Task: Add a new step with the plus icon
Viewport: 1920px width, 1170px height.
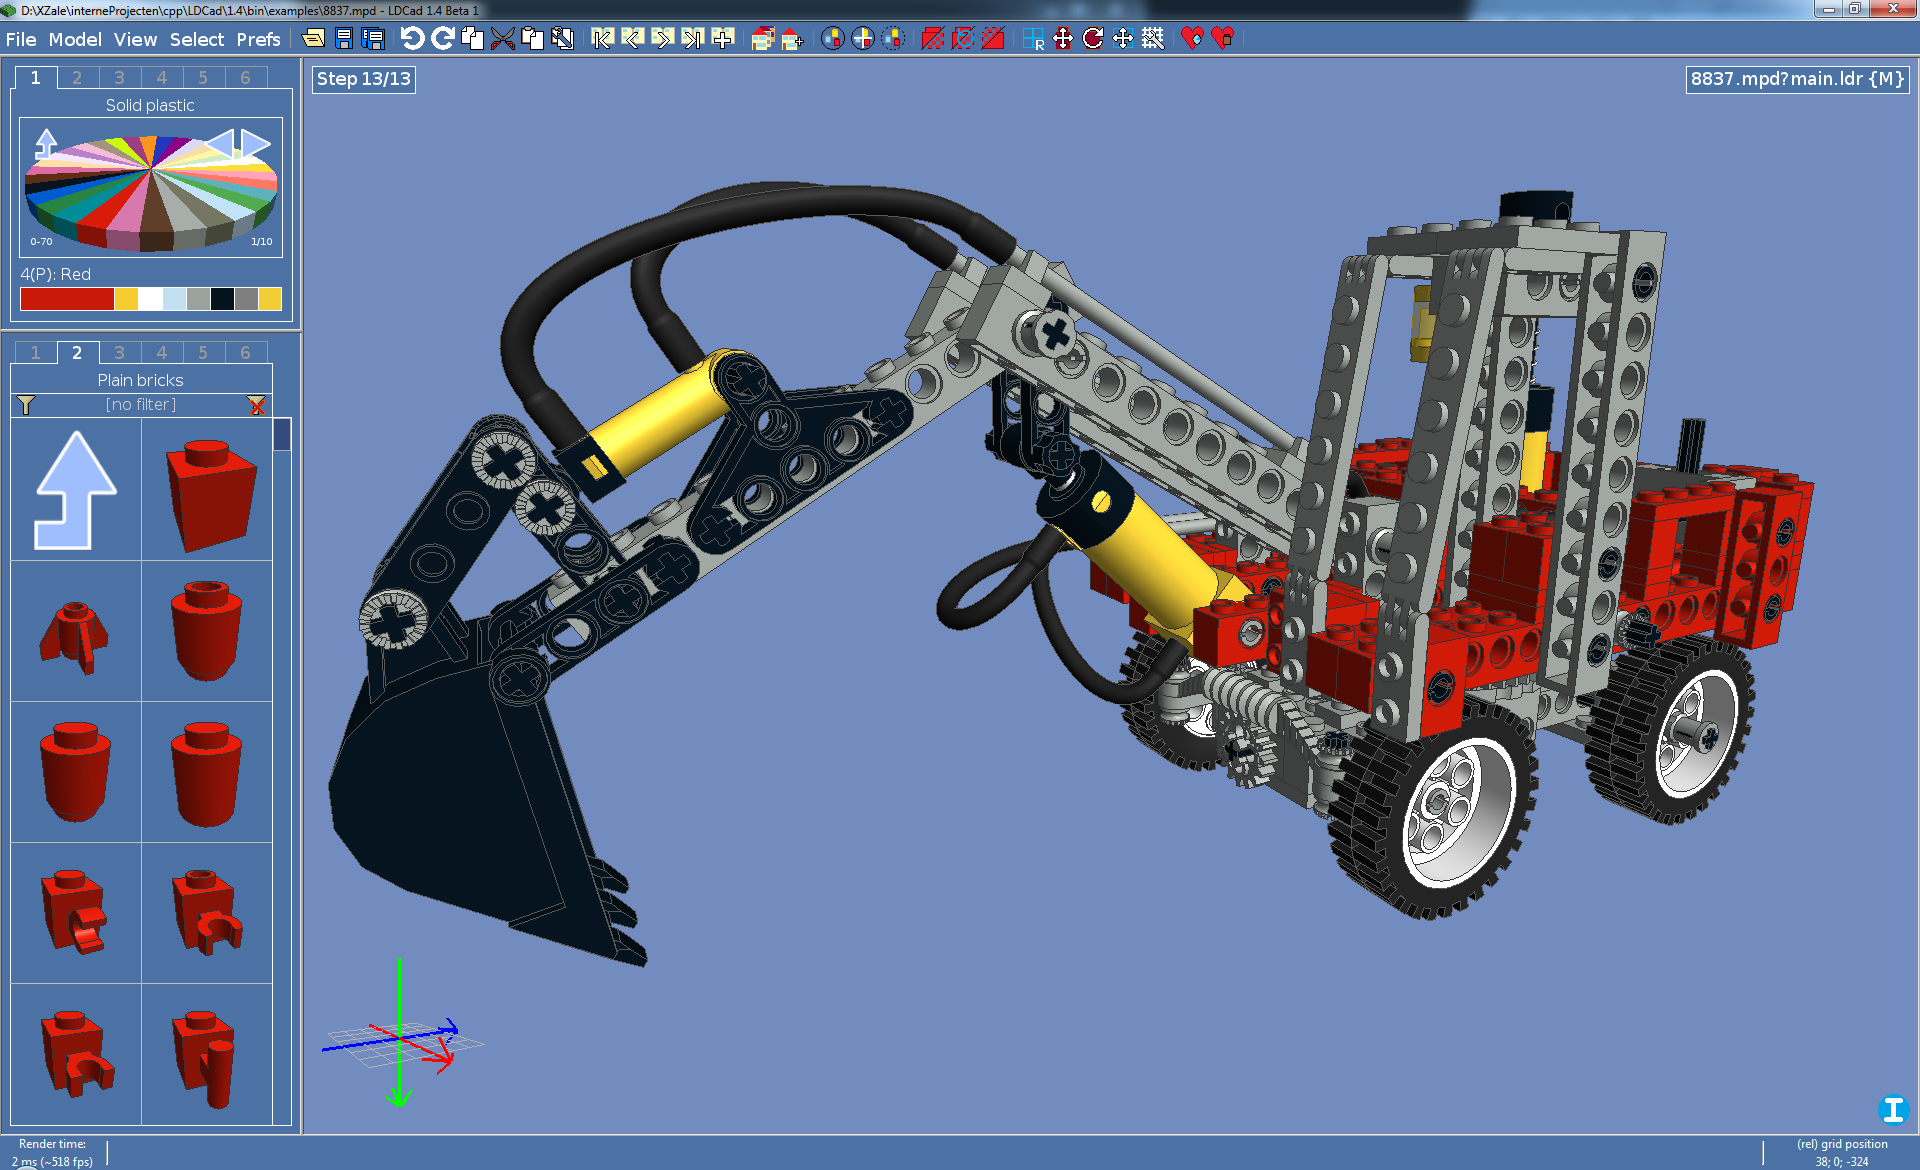Action: 722,39
